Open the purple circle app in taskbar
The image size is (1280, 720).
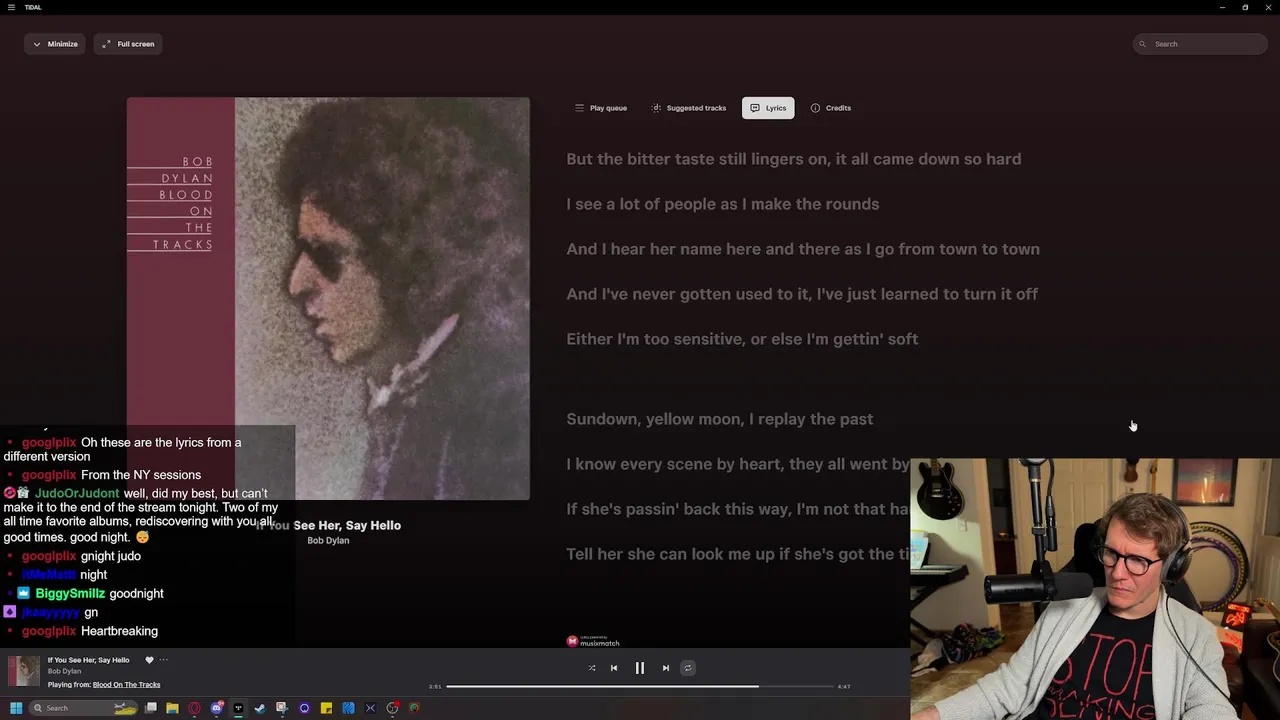[x=304, y=708]
